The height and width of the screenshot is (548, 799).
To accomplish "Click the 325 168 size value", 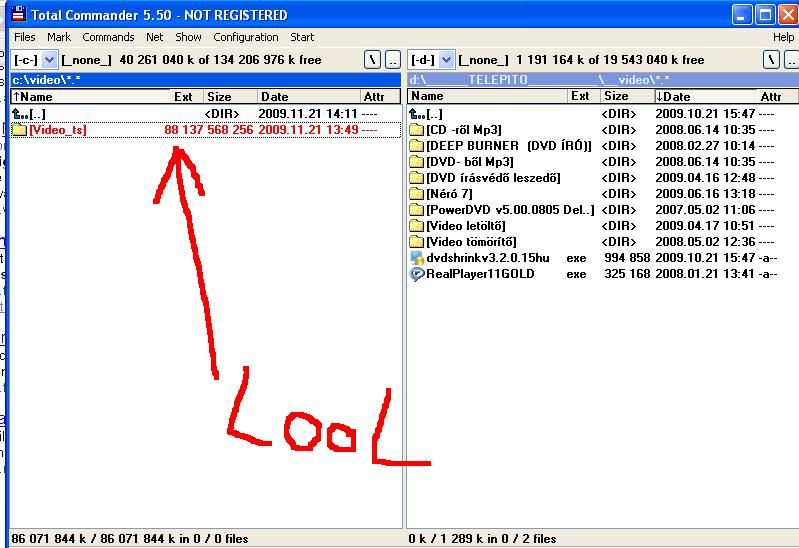I will coord(627,274).
